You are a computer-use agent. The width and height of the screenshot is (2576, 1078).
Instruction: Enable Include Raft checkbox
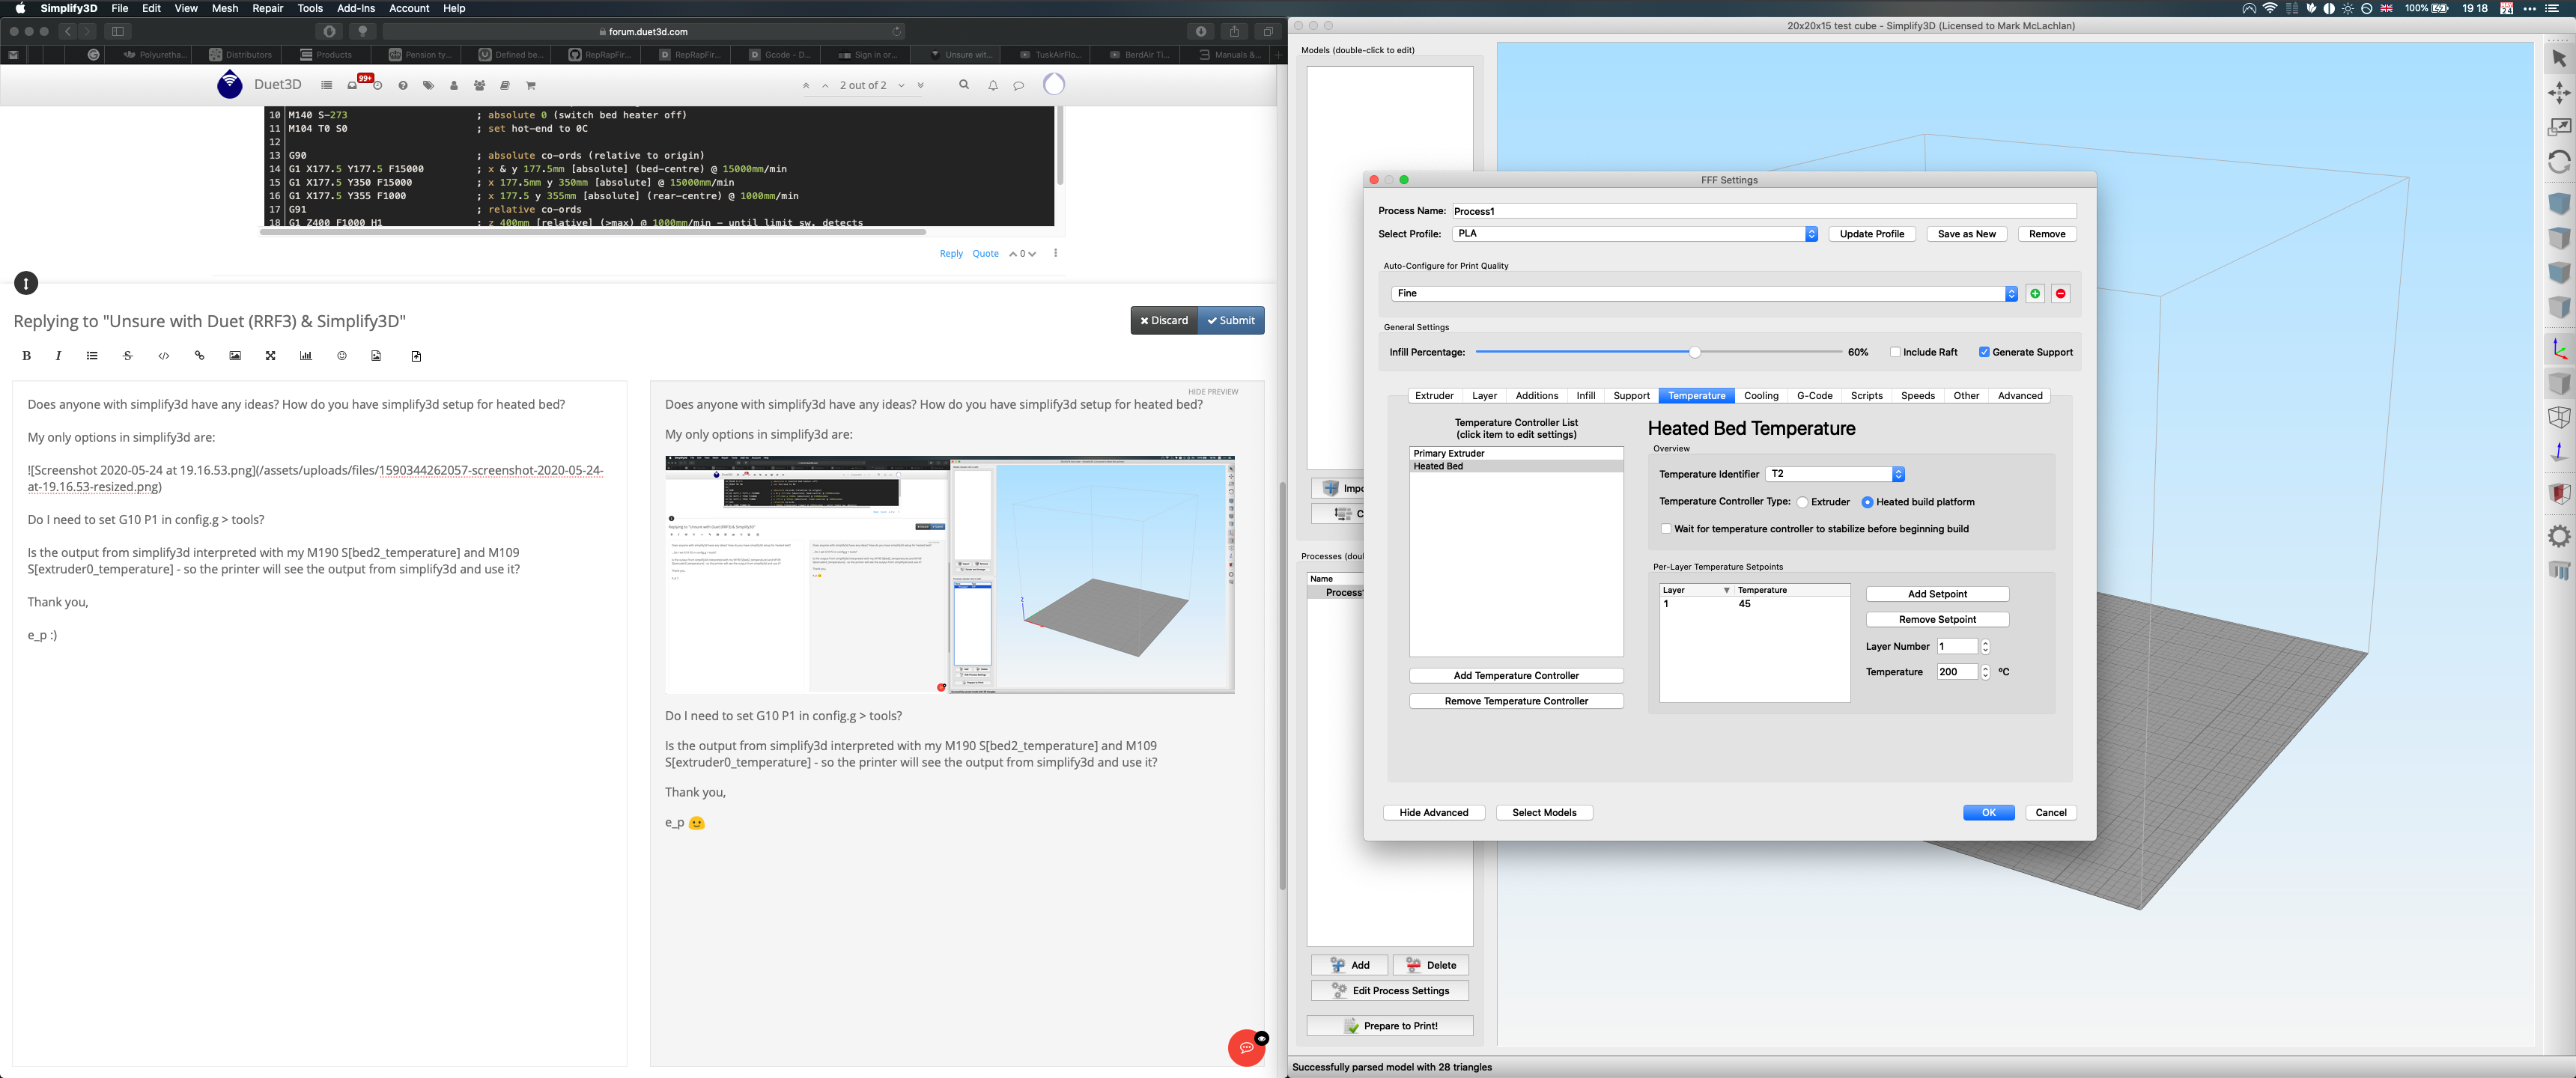click(x=1895, y=352)
